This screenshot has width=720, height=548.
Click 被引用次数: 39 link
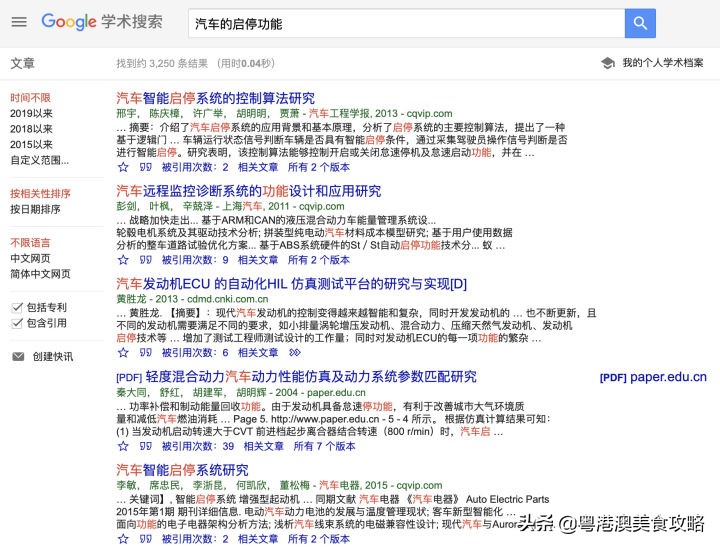(x=197, y=446)
